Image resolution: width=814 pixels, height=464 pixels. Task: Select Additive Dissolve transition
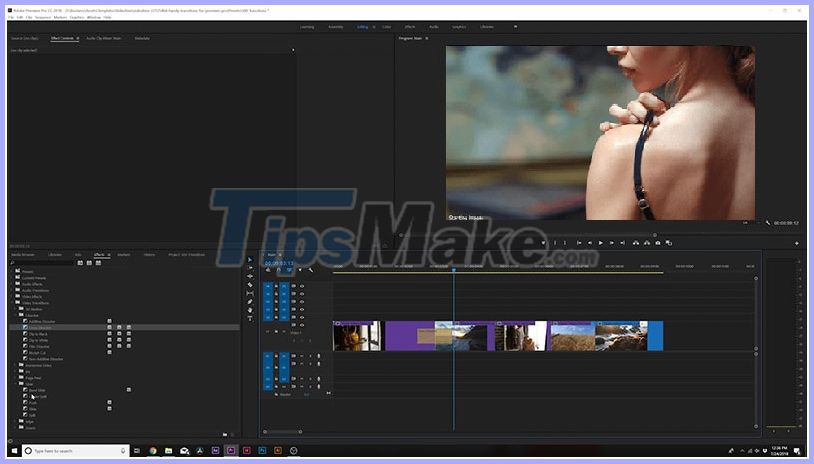(42, 322)
